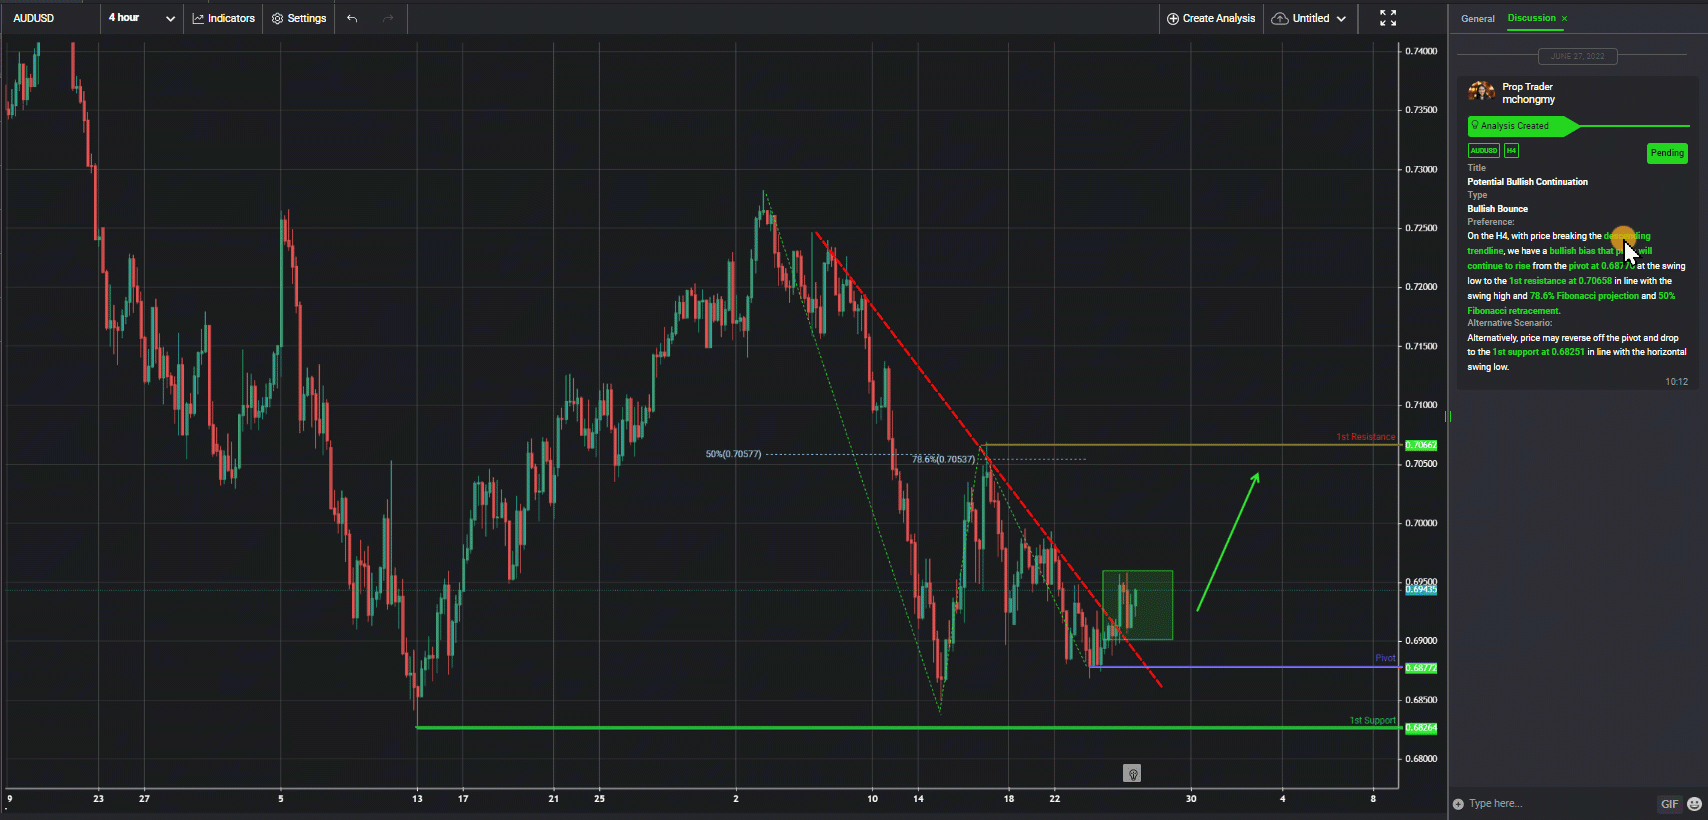The width and height of the screenshot is (1708, 820).
Task: Toggle fullscreen chart view
Action: click(1388, 18)
